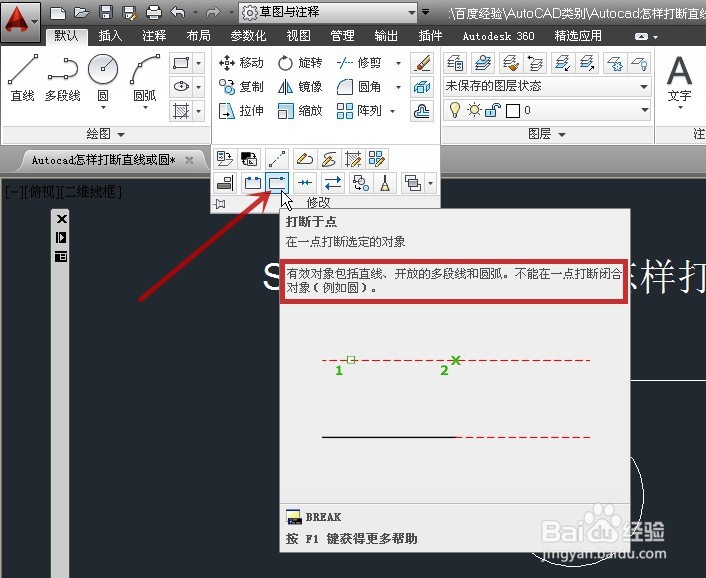Click the 拉伸 stretch tool
Screen dimensions: 706x578
(241, 111)
